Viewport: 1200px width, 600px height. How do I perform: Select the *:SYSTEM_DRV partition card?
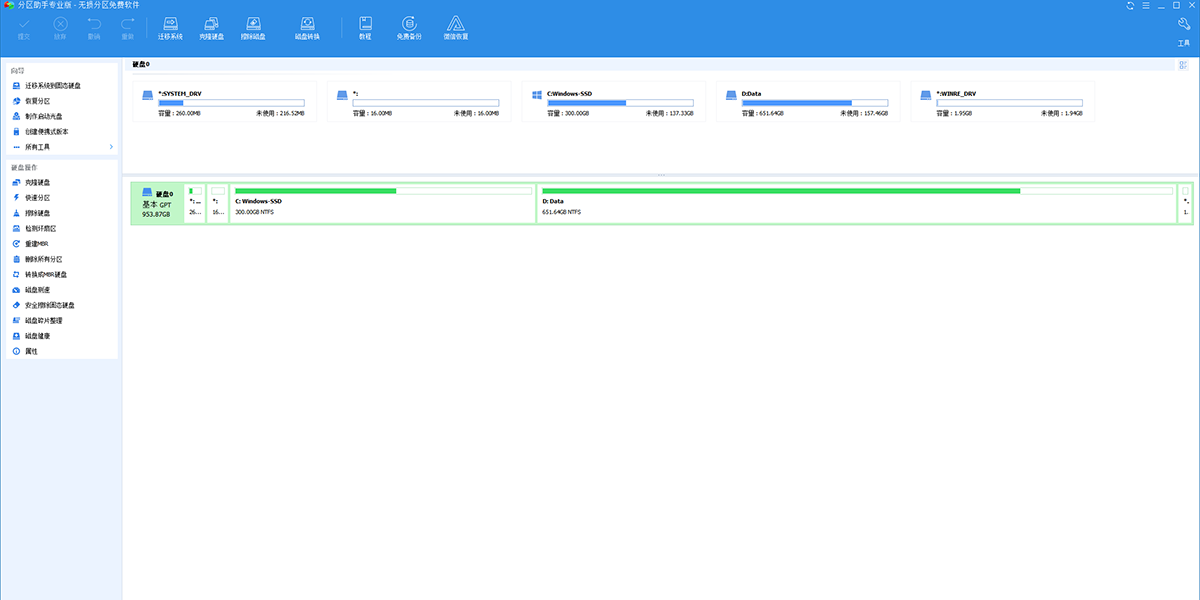point(225,102)
